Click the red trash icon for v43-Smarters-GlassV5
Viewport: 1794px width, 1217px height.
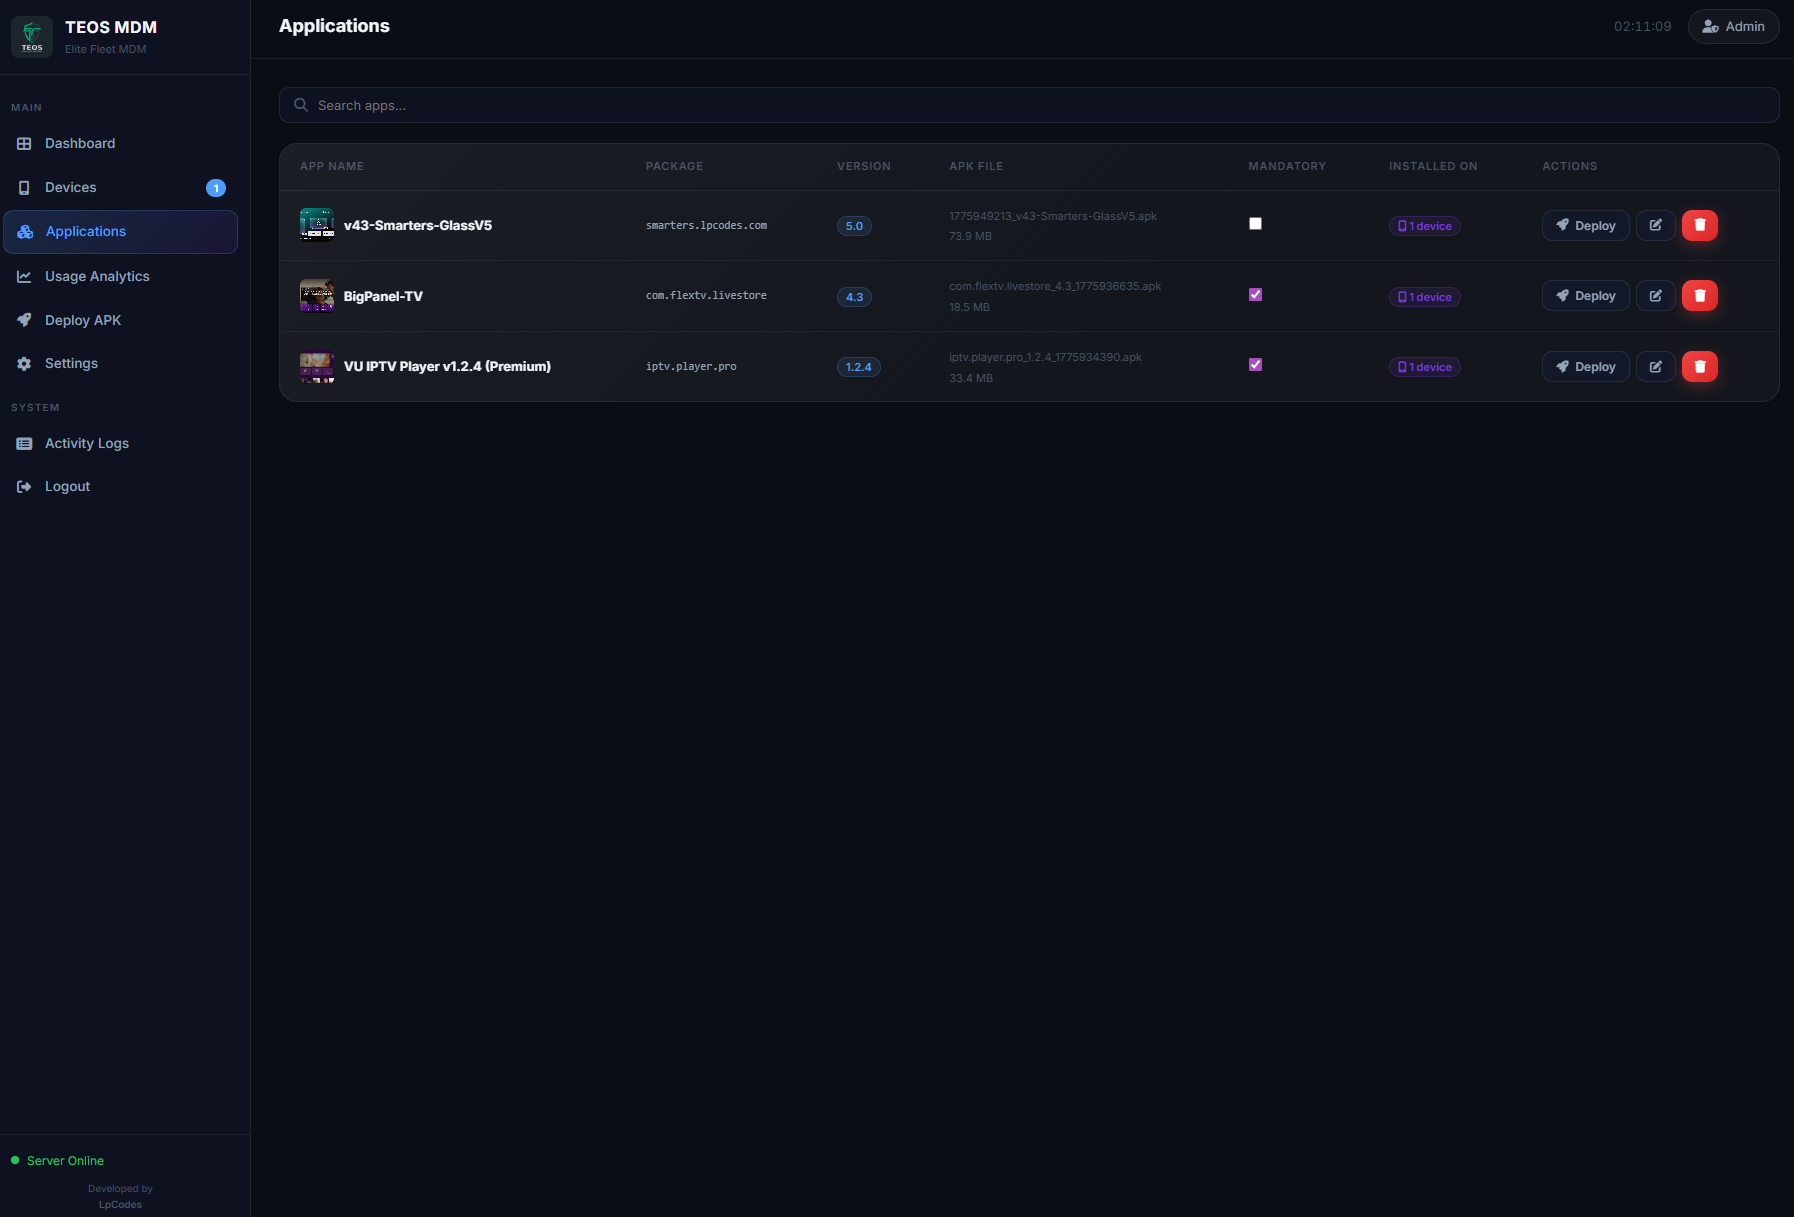[1699, 226]
